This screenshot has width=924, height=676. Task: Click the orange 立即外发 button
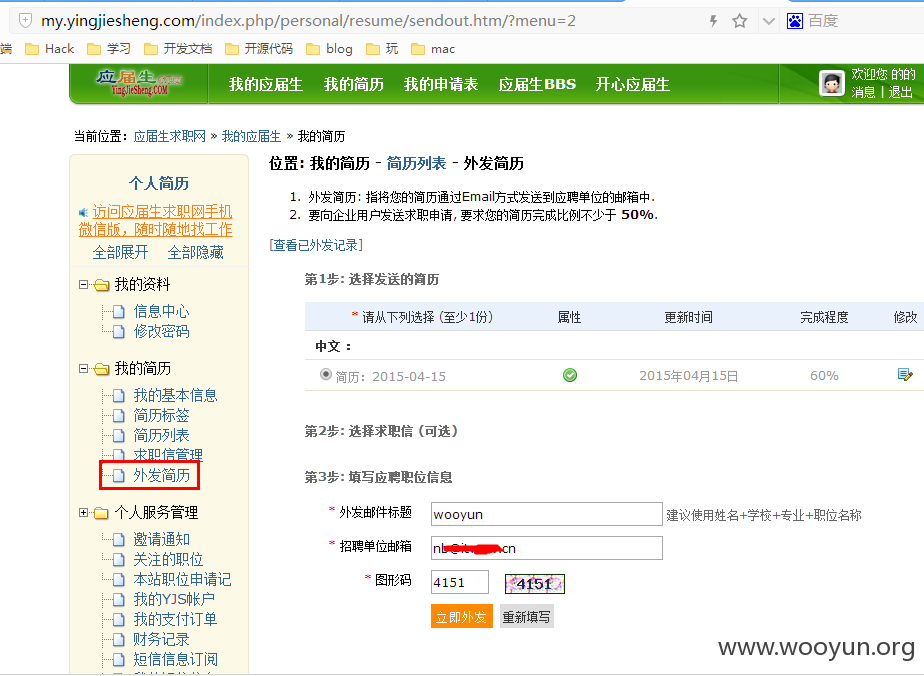pyautogui.click(x=461, y=616)
